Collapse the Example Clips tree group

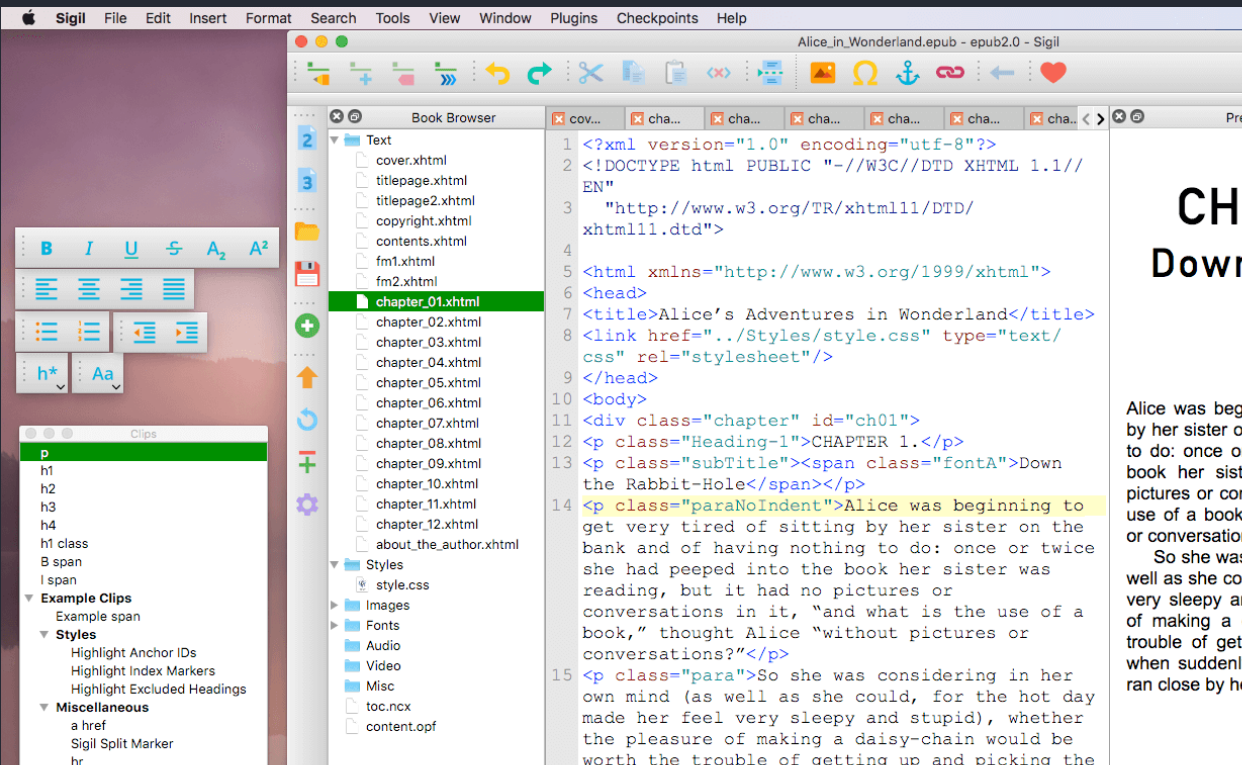point(28,598)
